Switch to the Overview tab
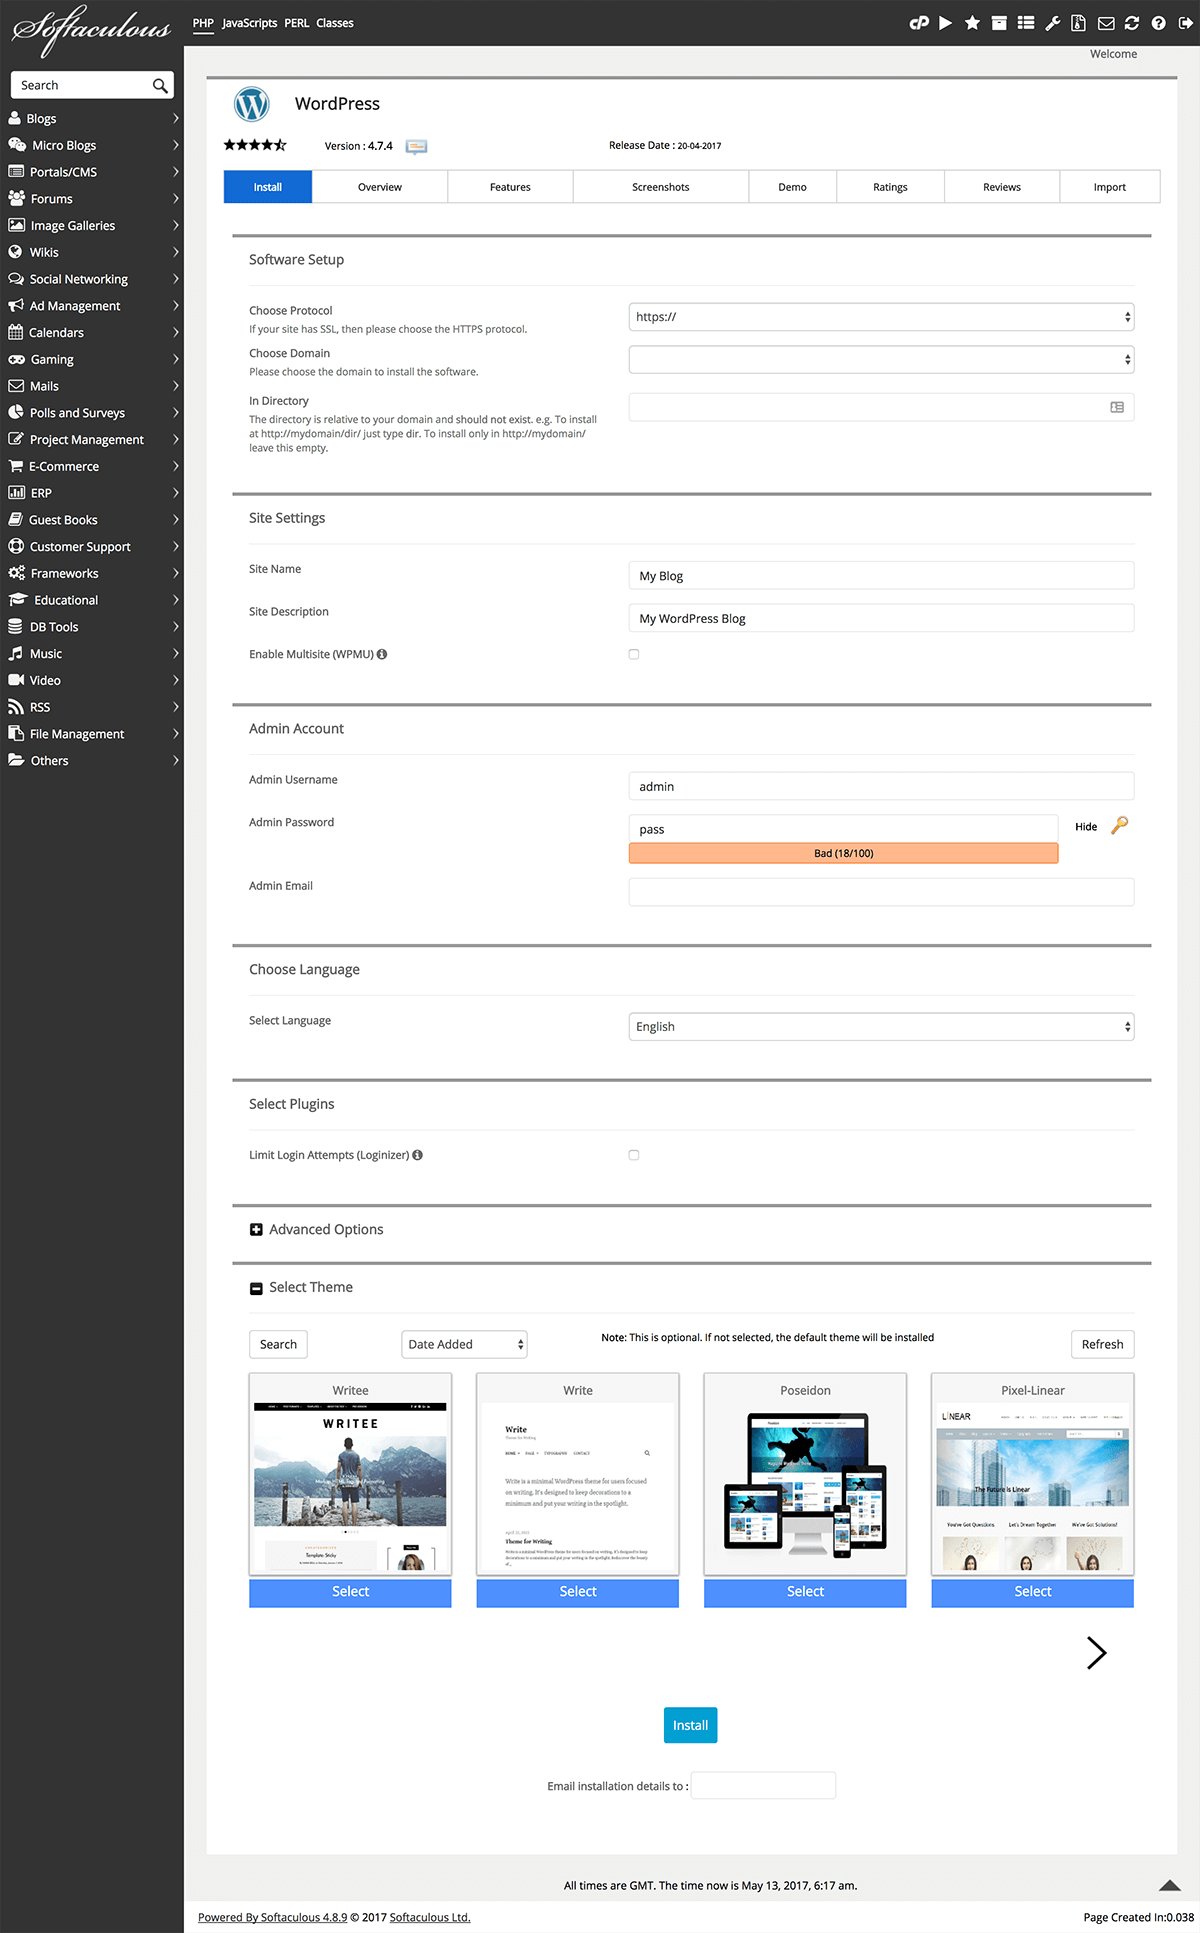This screenshot has width=1200, height=1933. click(x=380, y=187)
